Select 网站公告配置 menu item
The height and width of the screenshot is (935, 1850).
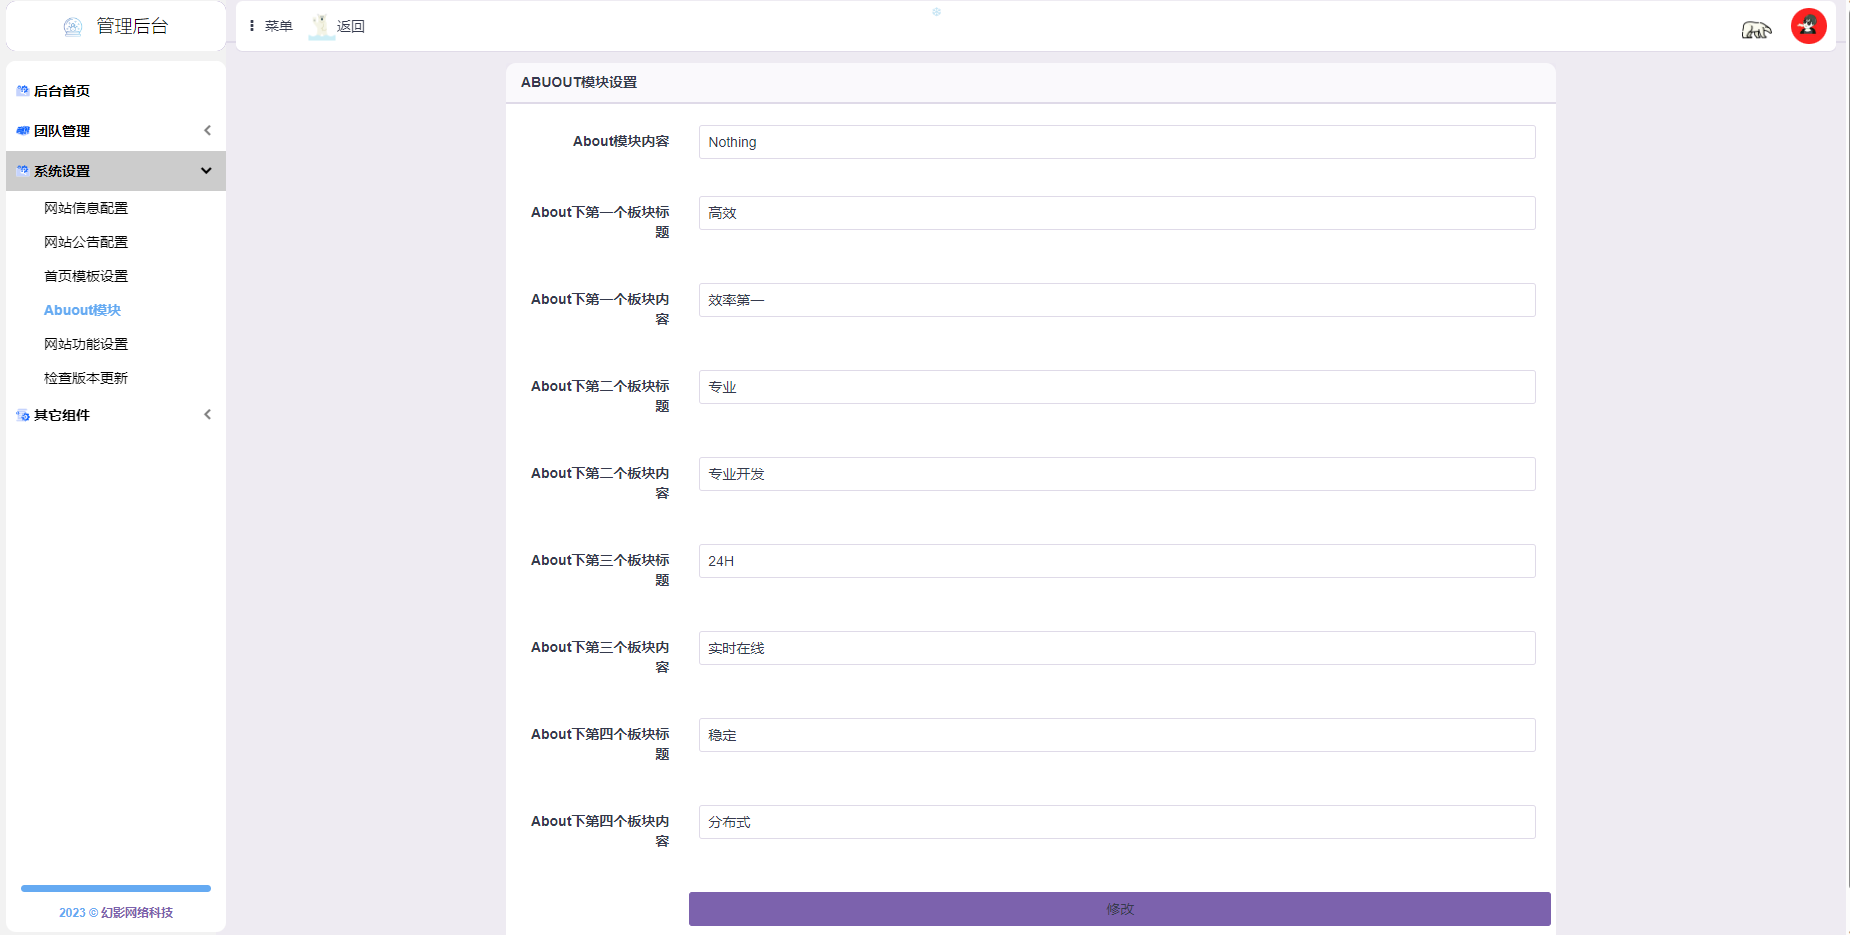(86, 242)
